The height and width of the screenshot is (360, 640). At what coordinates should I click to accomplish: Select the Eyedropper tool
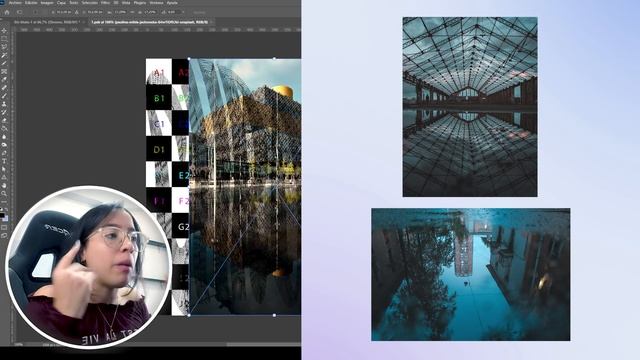(x=4, y=80)
